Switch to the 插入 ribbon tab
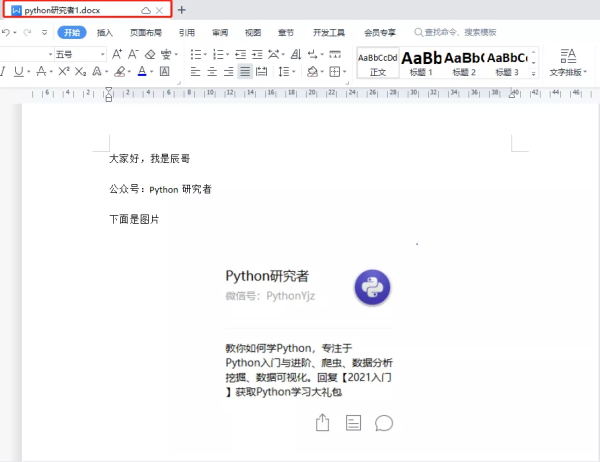The height and width of the screenshot is (462, 600). pyautogui.click(x=104, y=32)
